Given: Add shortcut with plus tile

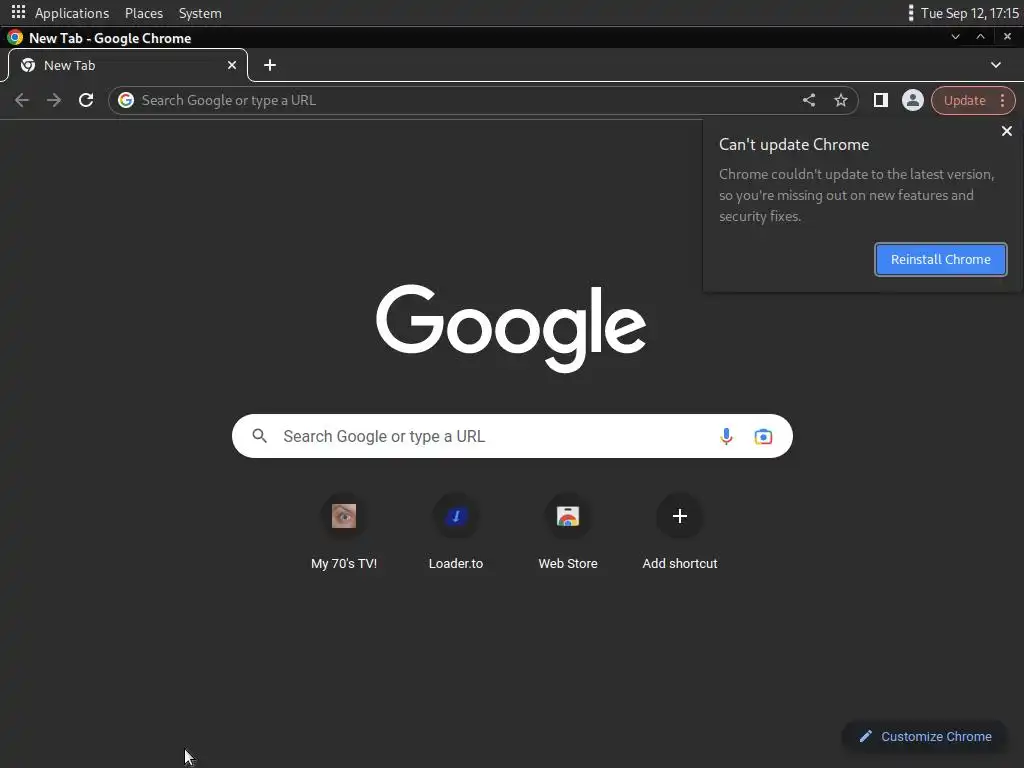Looking at the screenshot, I should [679, 532].
